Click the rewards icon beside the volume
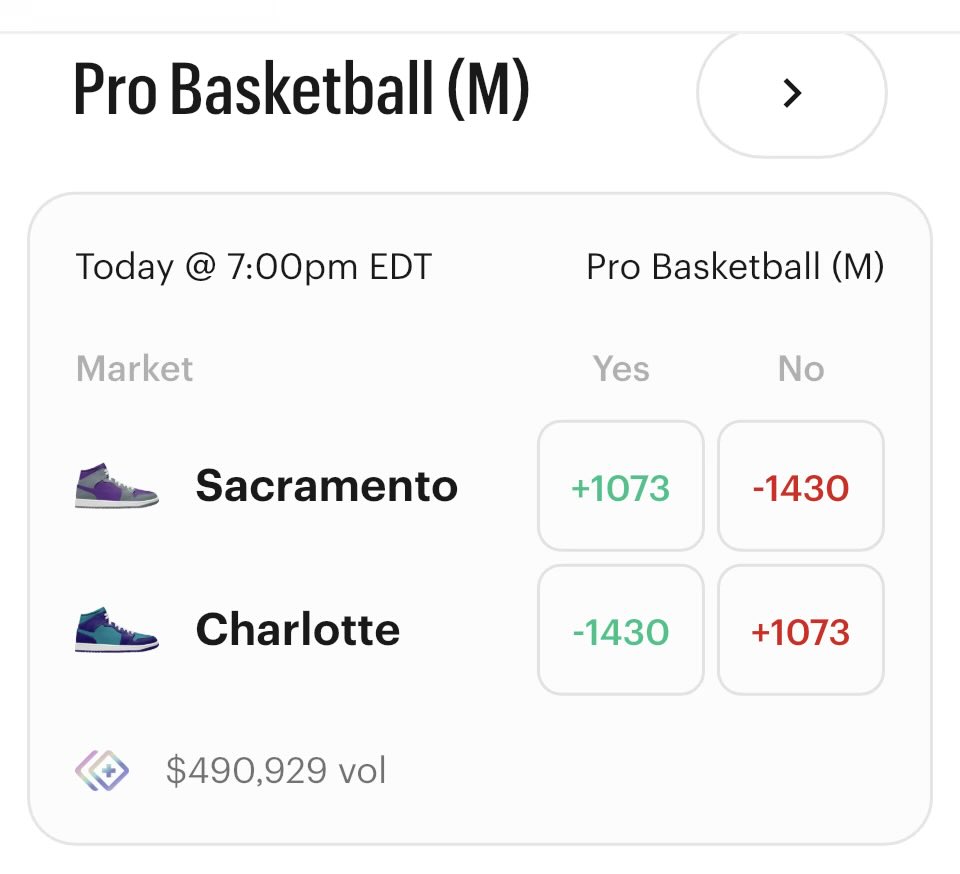The width and height of the screenshot is (960, 874). tap(102, 771)
